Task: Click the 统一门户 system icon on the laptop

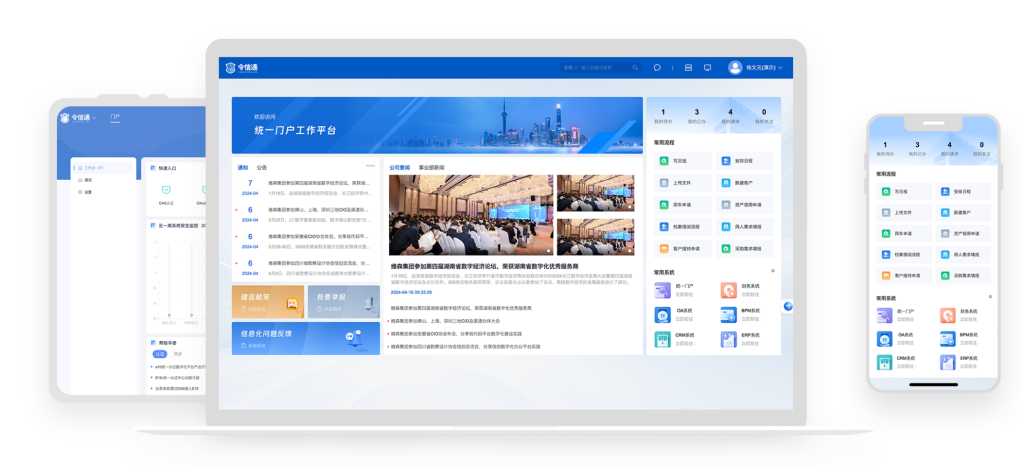Action: tap(663, 290)
